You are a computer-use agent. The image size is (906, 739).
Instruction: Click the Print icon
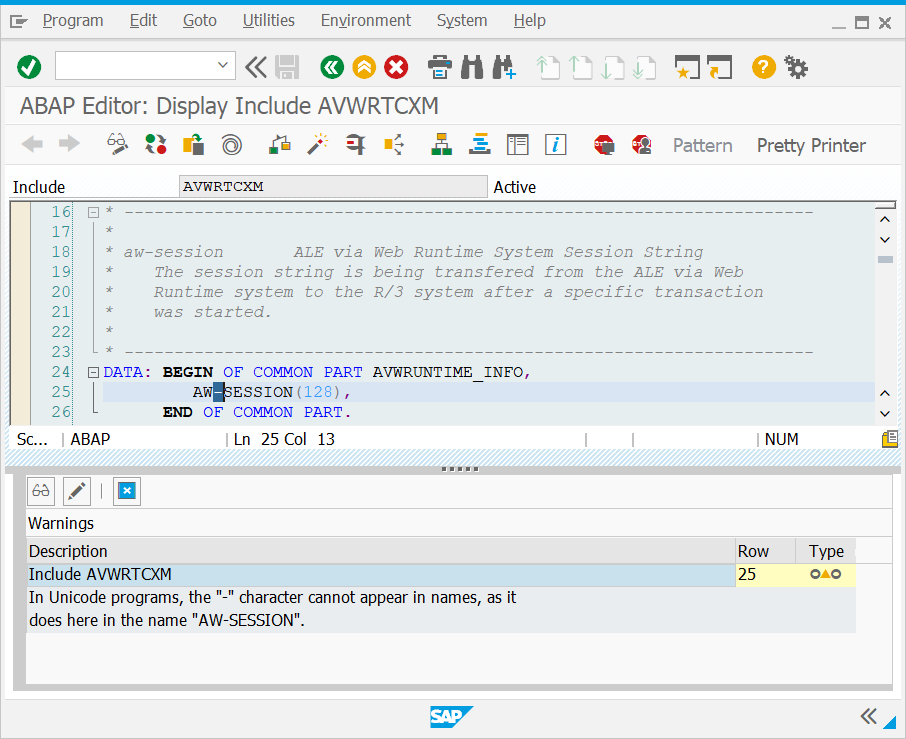[440, 67]
